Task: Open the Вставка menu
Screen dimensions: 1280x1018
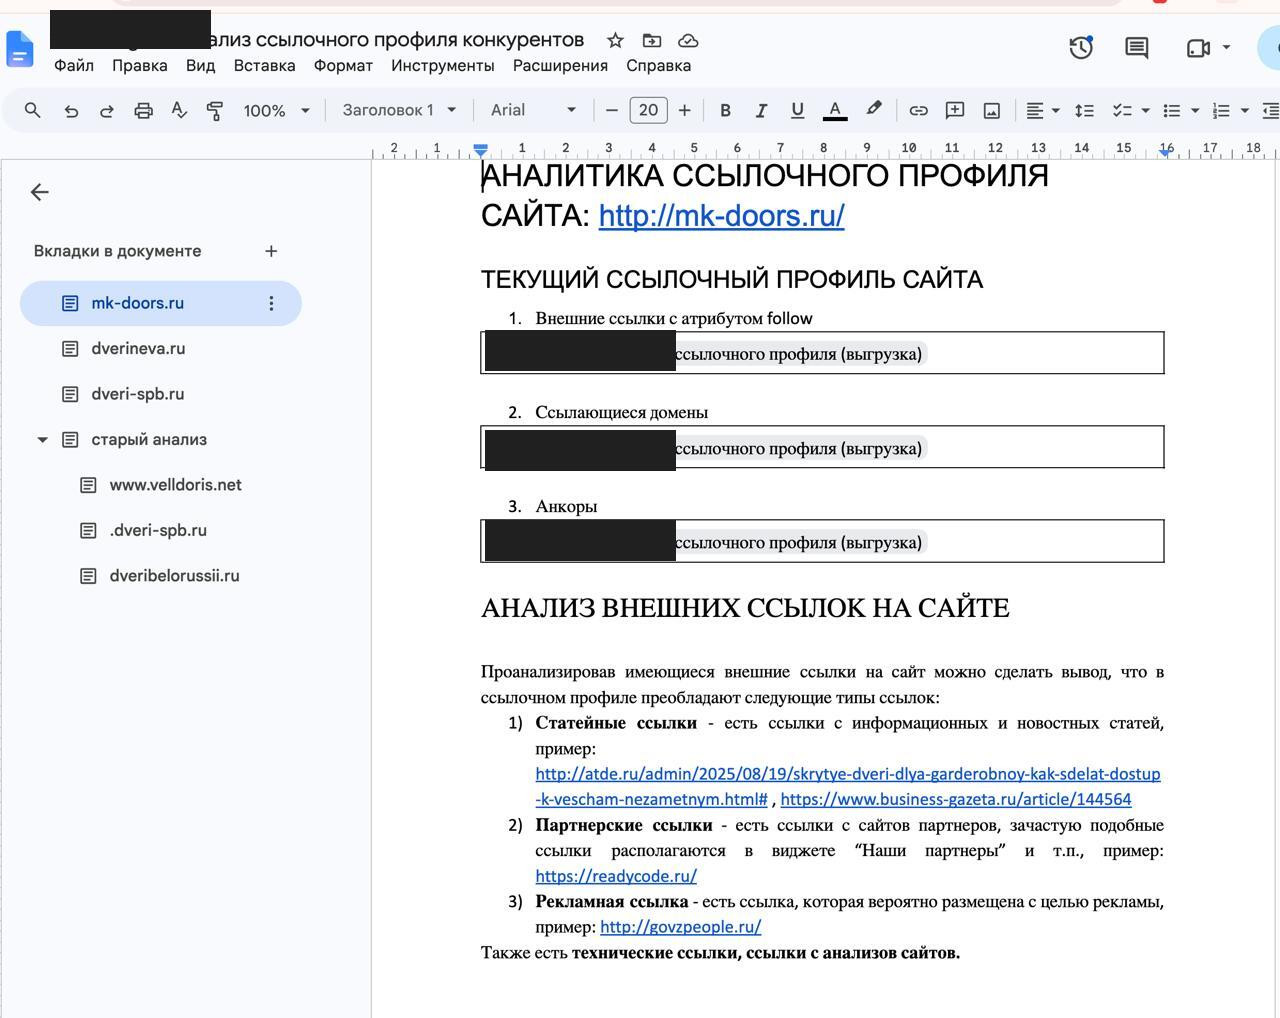Action: pos(264,65)
